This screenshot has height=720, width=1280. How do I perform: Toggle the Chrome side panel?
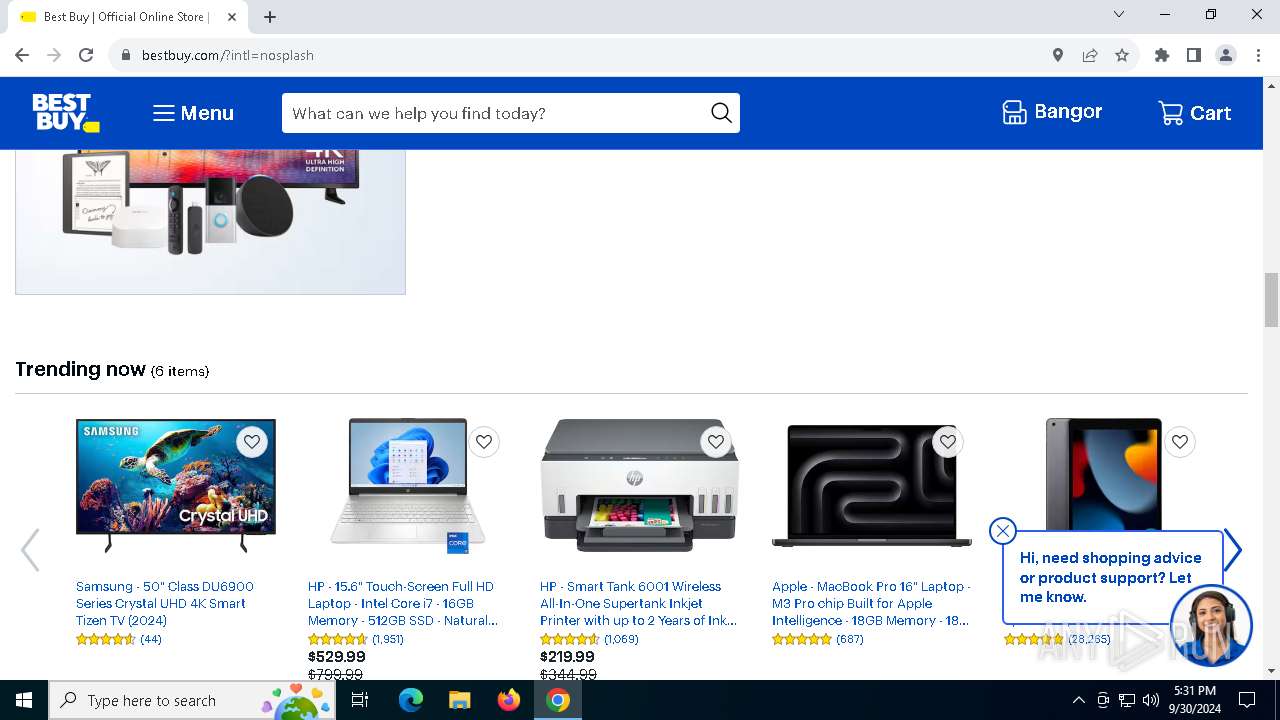point(1194,55)
